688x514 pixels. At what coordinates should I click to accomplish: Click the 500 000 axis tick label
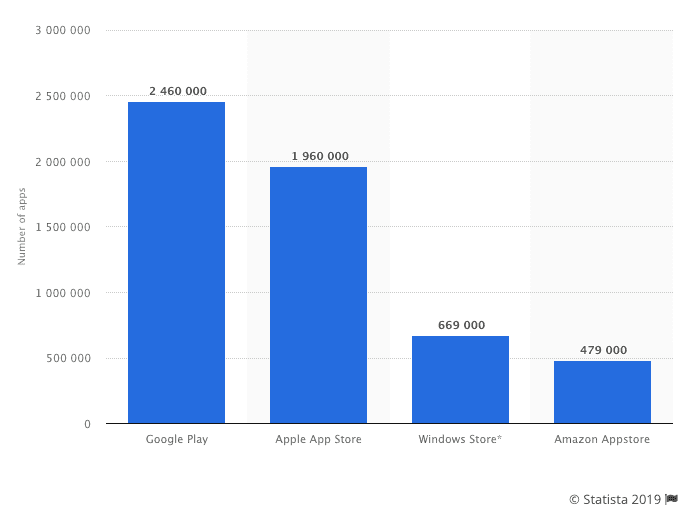[68, 358]
